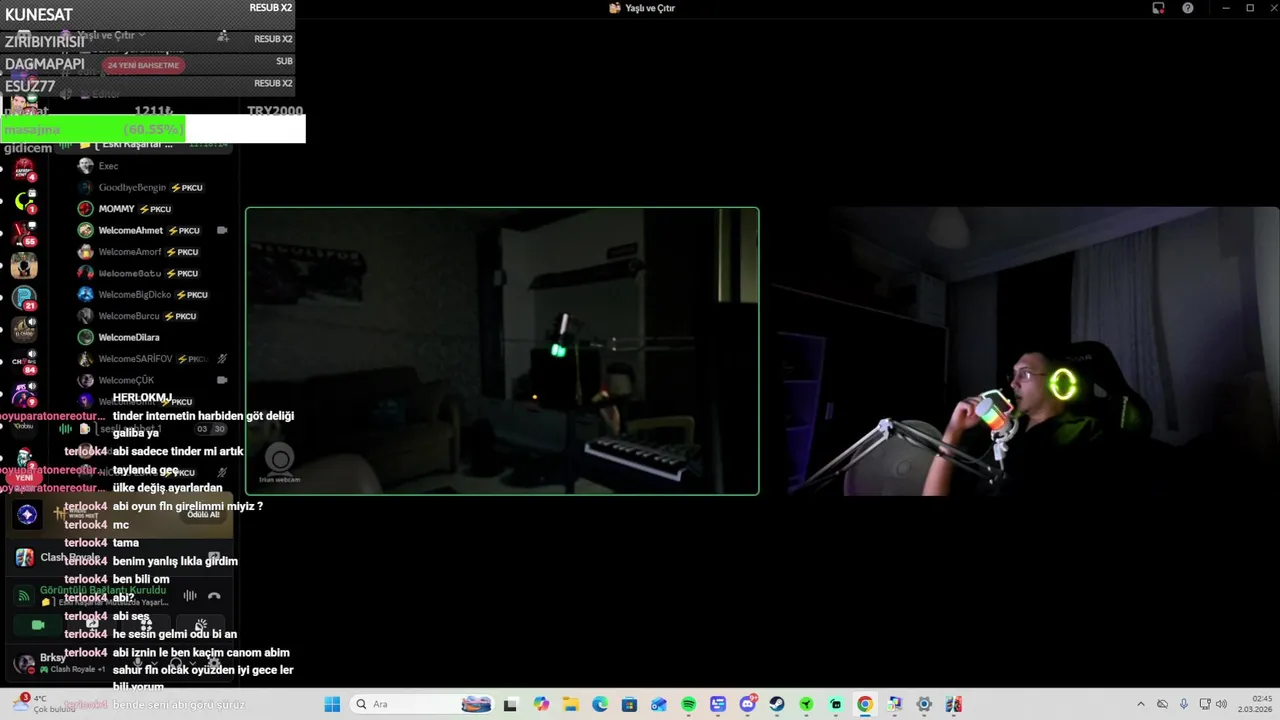Open Discord user settings gear

click(213, 663)
